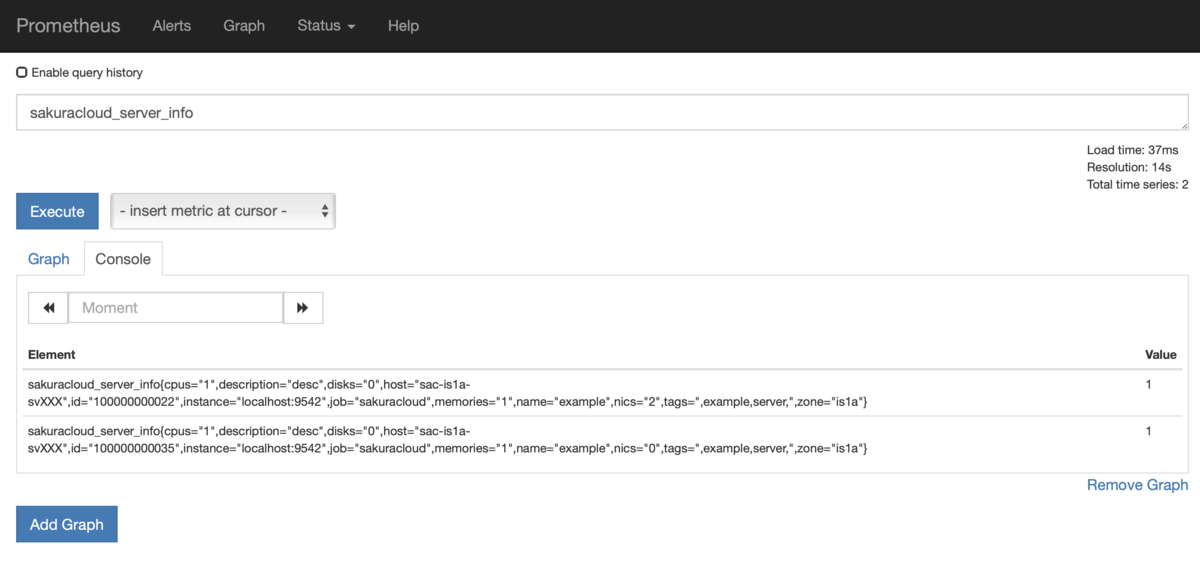The height and width of the screenshot is (570, 1200).
Task: Expand the Status menu in navbar
Action: (x=326, y=26)
